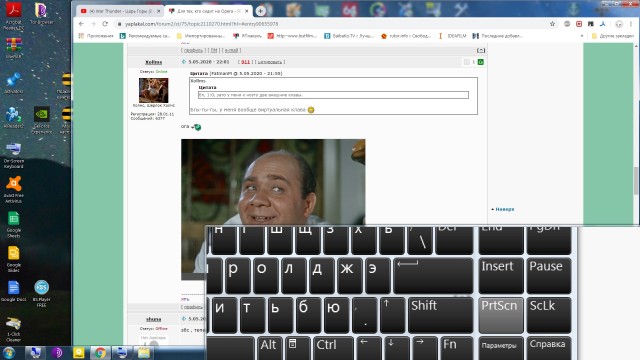
Task: Toggle the Ctrl key on the on-screen keyboard
Action: coord(333,348)
